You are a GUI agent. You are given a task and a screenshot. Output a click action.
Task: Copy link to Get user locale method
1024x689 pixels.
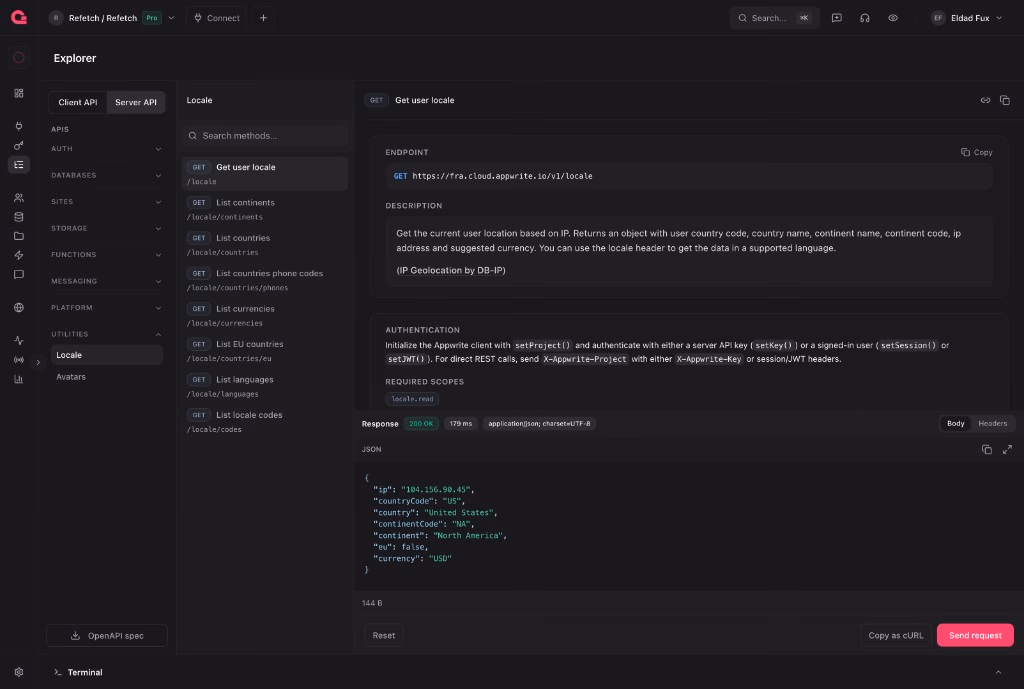[985, 100]
